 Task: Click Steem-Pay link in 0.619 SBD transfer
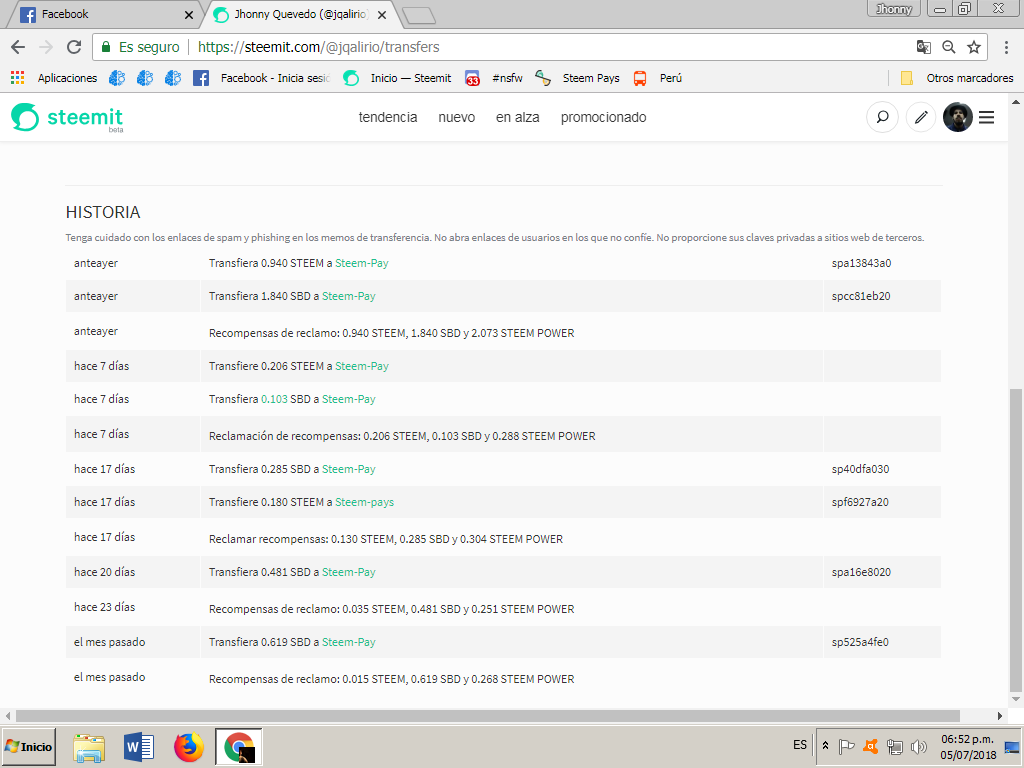pyautogui.click(x=349, y=642)
